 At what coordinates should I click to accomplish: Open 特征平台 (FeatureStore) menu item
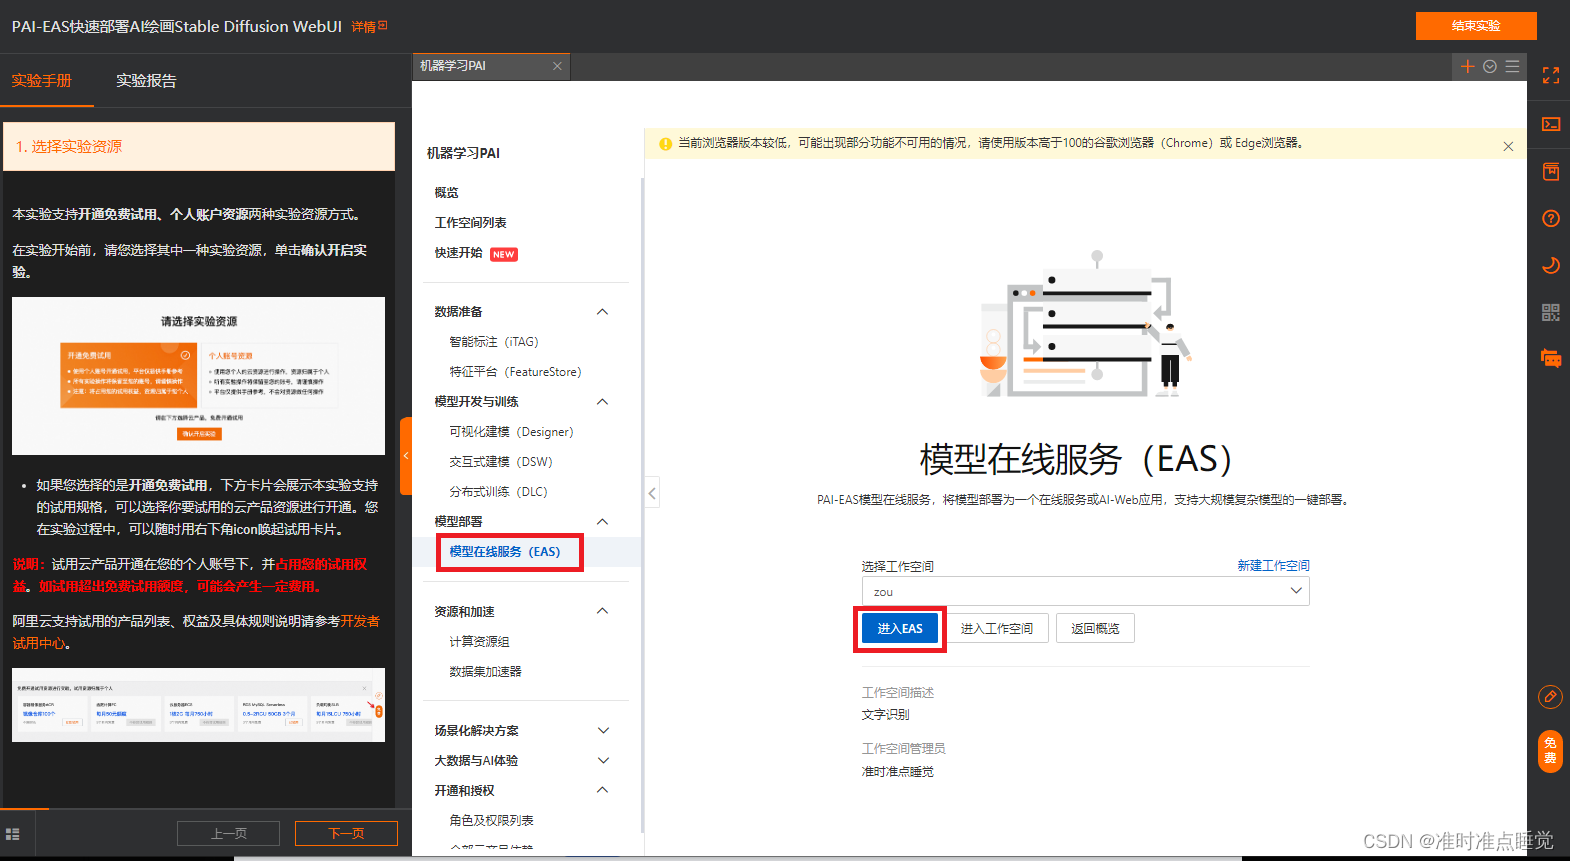515,372
